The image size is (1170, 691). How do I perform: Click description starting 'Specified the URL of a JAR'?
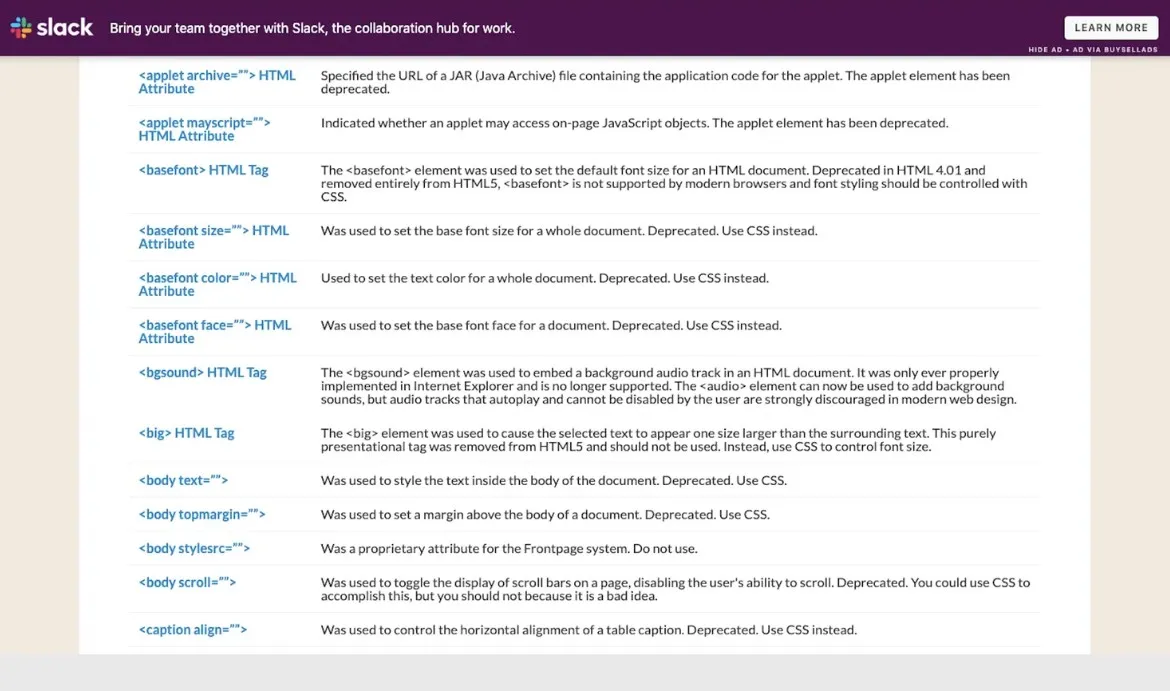pyautogui.click(x=665, y=82)
